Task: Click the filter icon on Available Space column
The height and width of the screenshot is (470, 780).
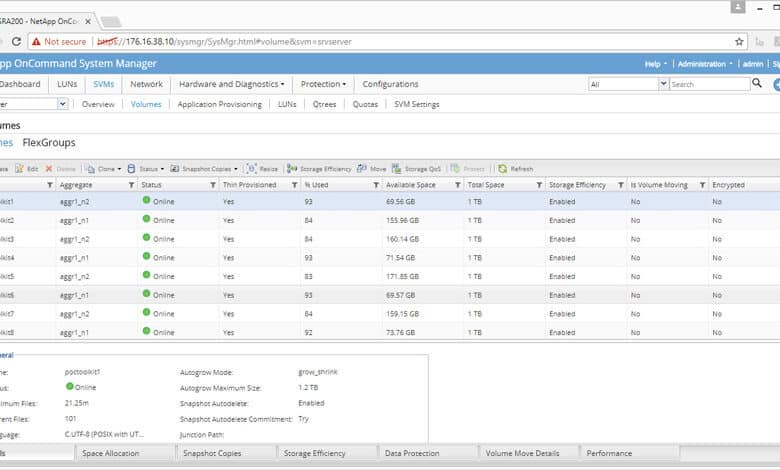Action: pyautogui.click(x=458, y=185)
